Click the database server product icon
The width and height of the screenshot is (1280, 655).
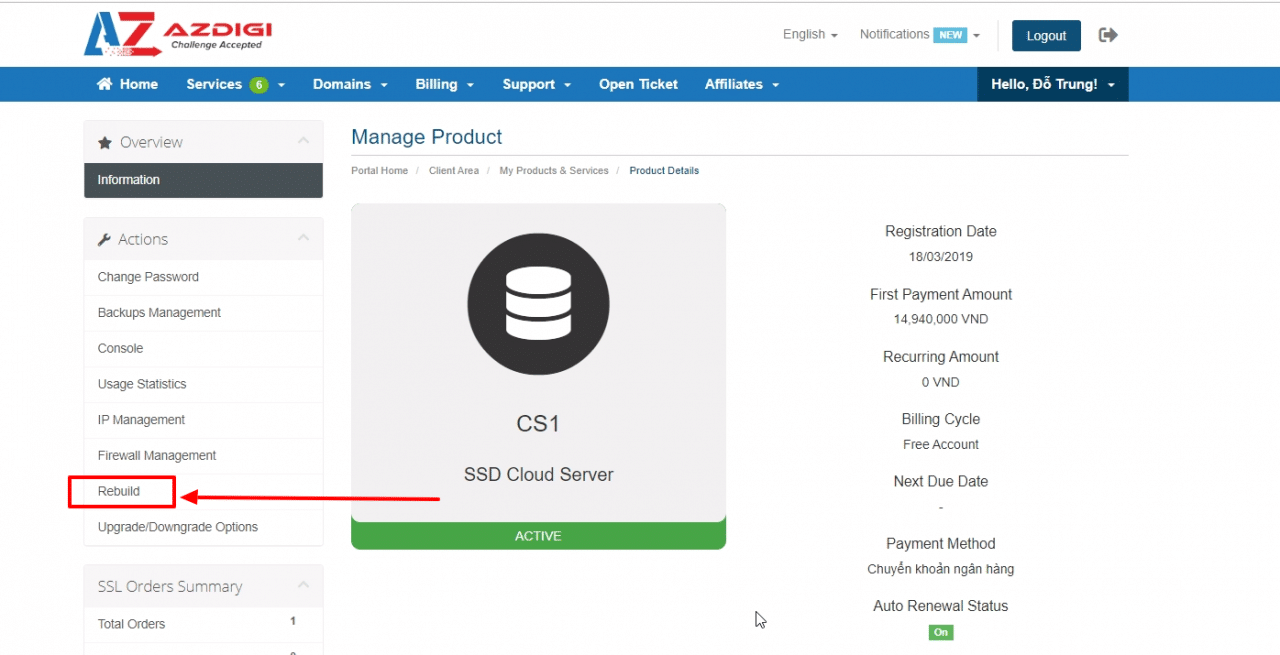point(538,304)
